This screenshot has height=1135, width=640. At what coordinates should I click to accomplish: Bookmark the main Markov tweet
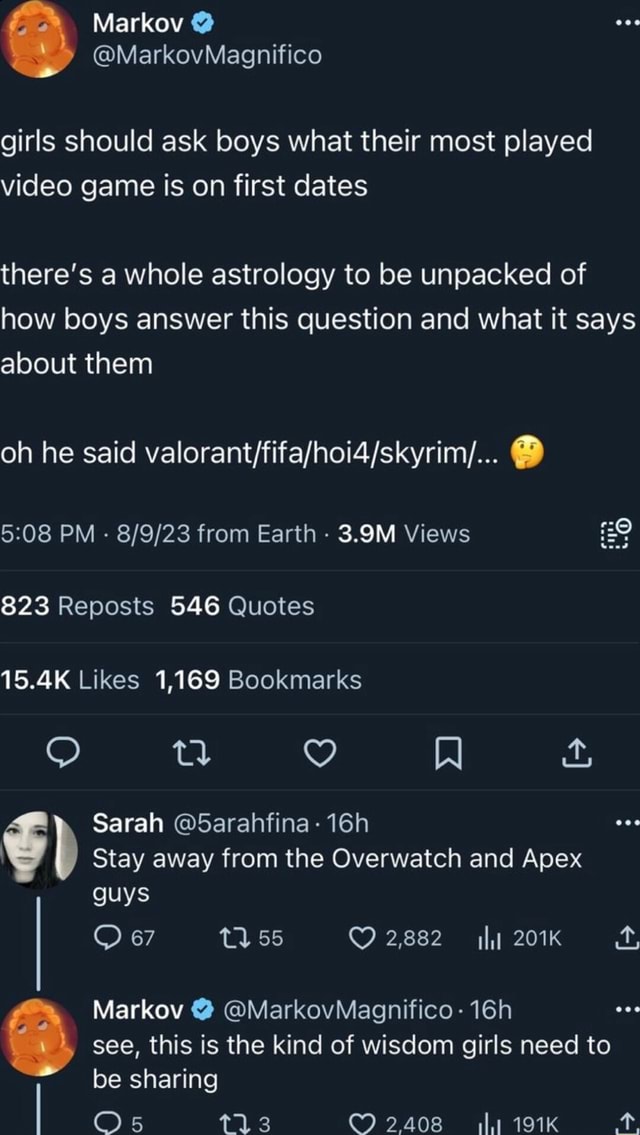coord(445,754)
